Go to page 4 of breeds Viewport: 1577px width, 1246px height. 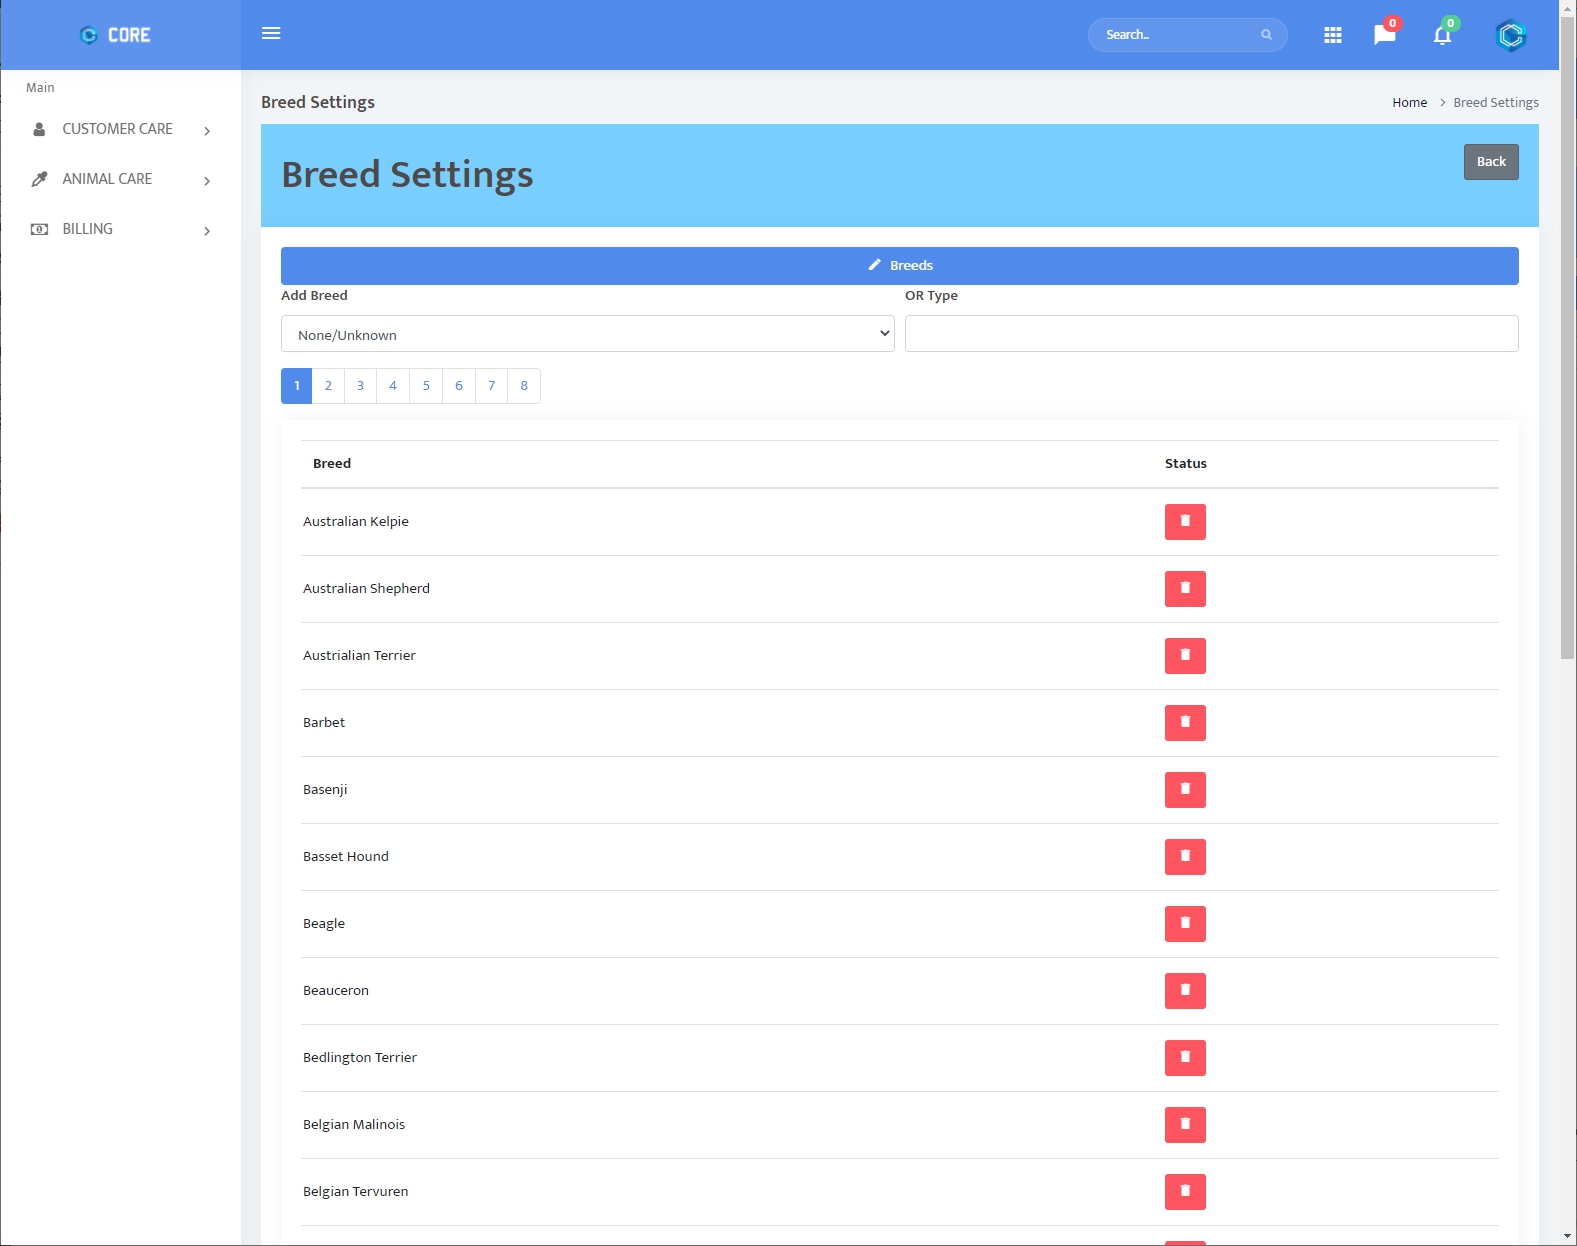tap(393, 386)
